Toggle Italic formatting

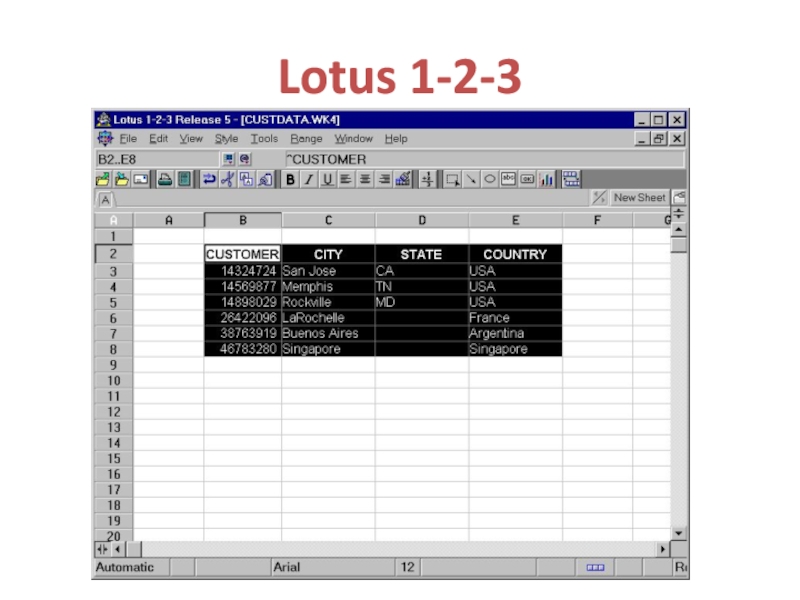tap(309, 180)
